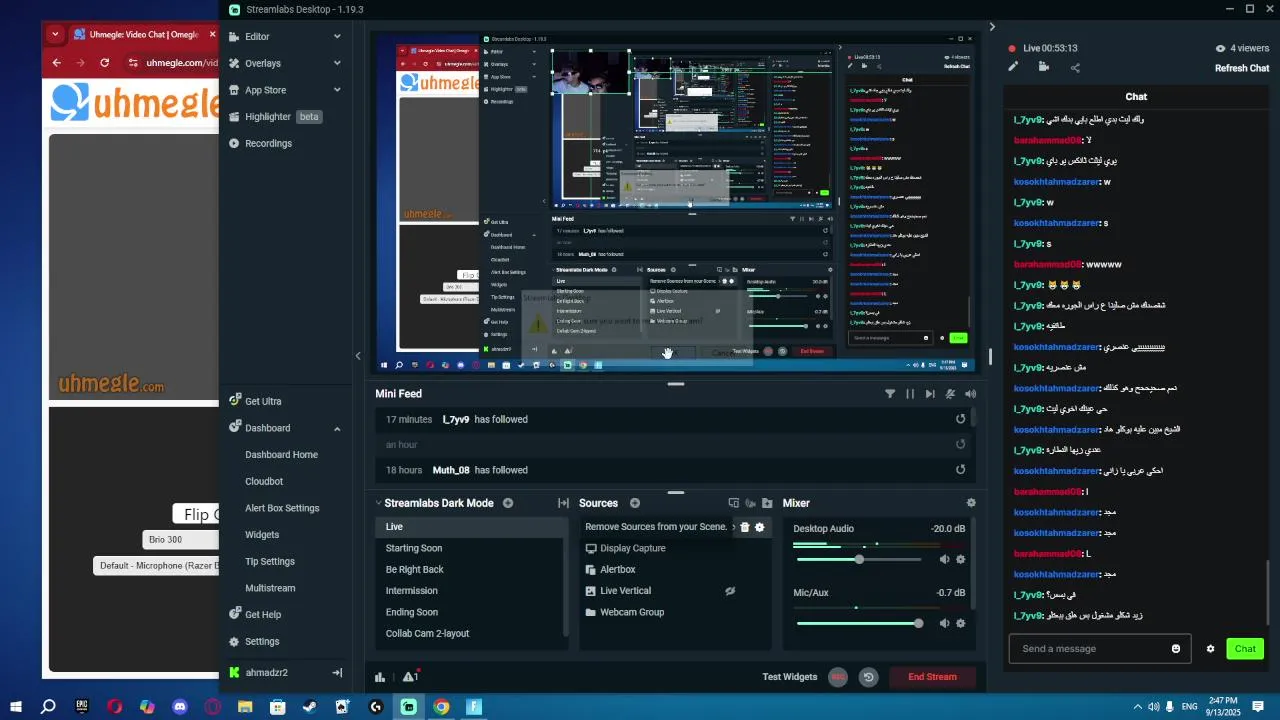Add a source folder icon
The width and height of the screenshot is (1280, 720).
767,503
